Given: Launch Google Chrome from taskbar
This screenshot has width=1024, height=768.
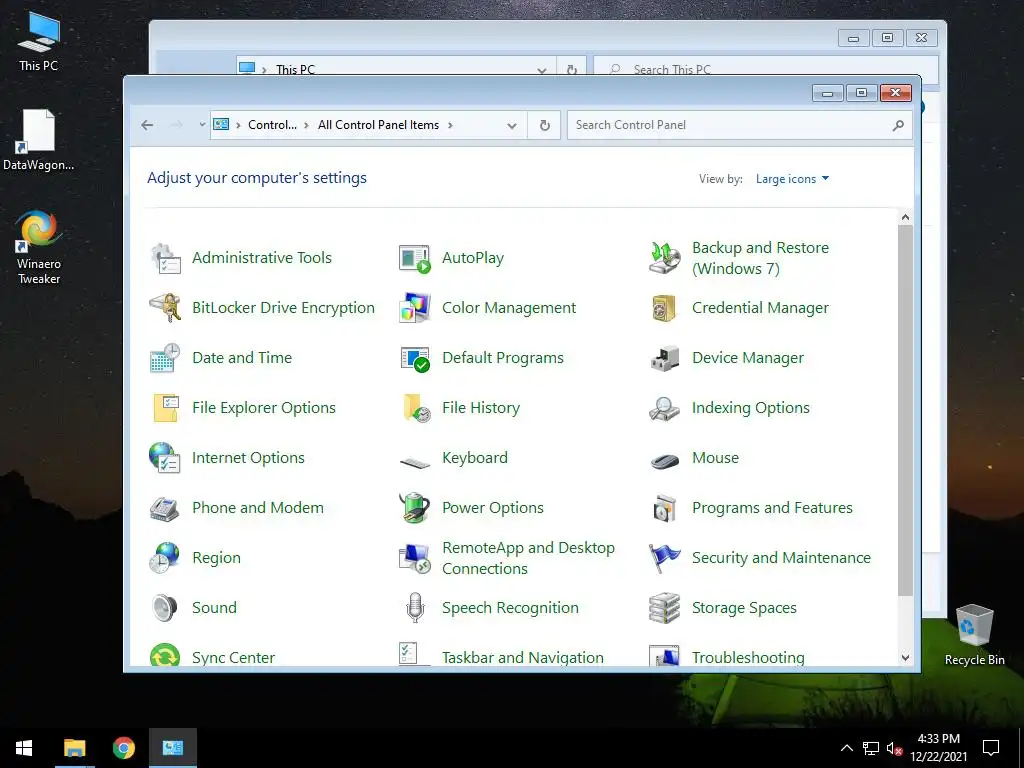Looking at the screenshot, I should click(123, 748).
